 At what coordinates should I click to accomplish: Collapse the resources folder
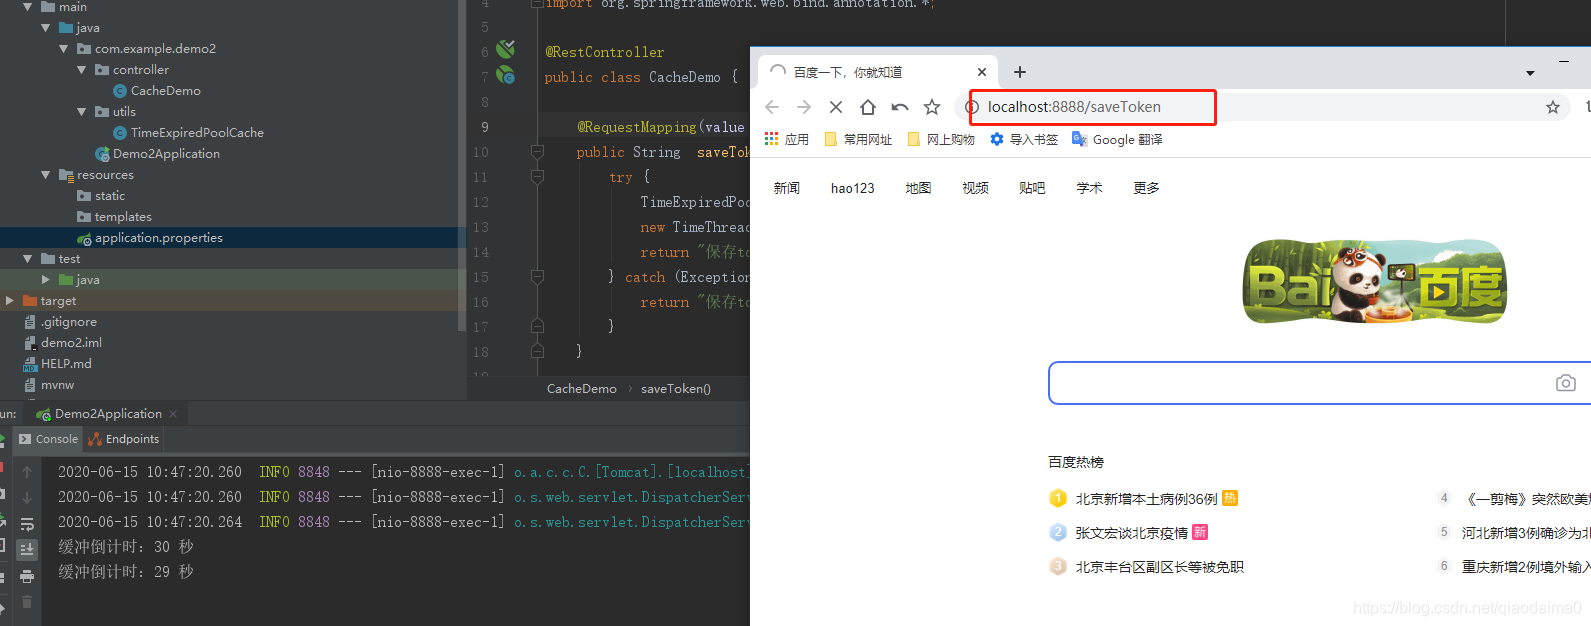click(46, 175)
